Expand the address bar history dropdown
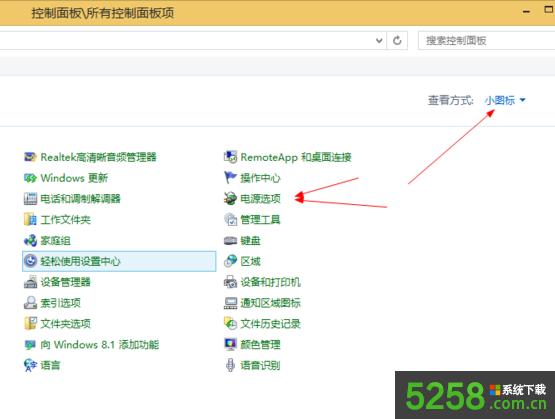 pyautogui.click(x=379, y=41)
